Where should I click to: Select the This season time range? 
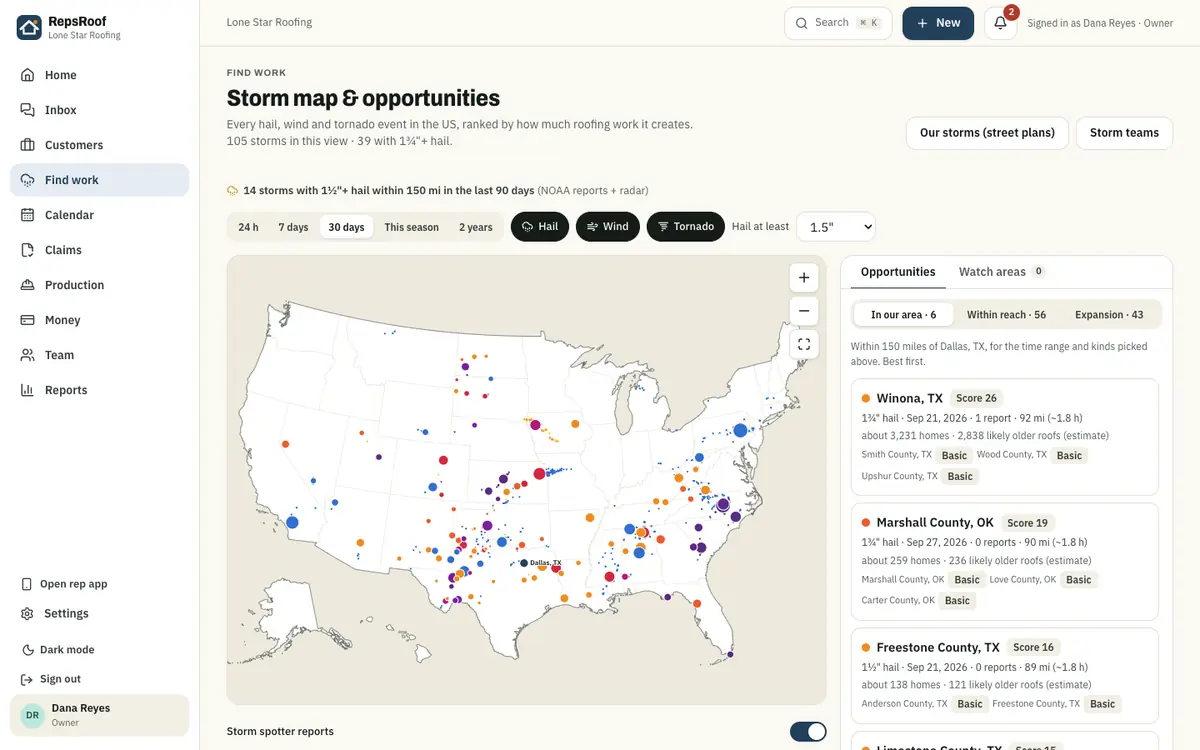pyautogui.click(x=411, y=227)
